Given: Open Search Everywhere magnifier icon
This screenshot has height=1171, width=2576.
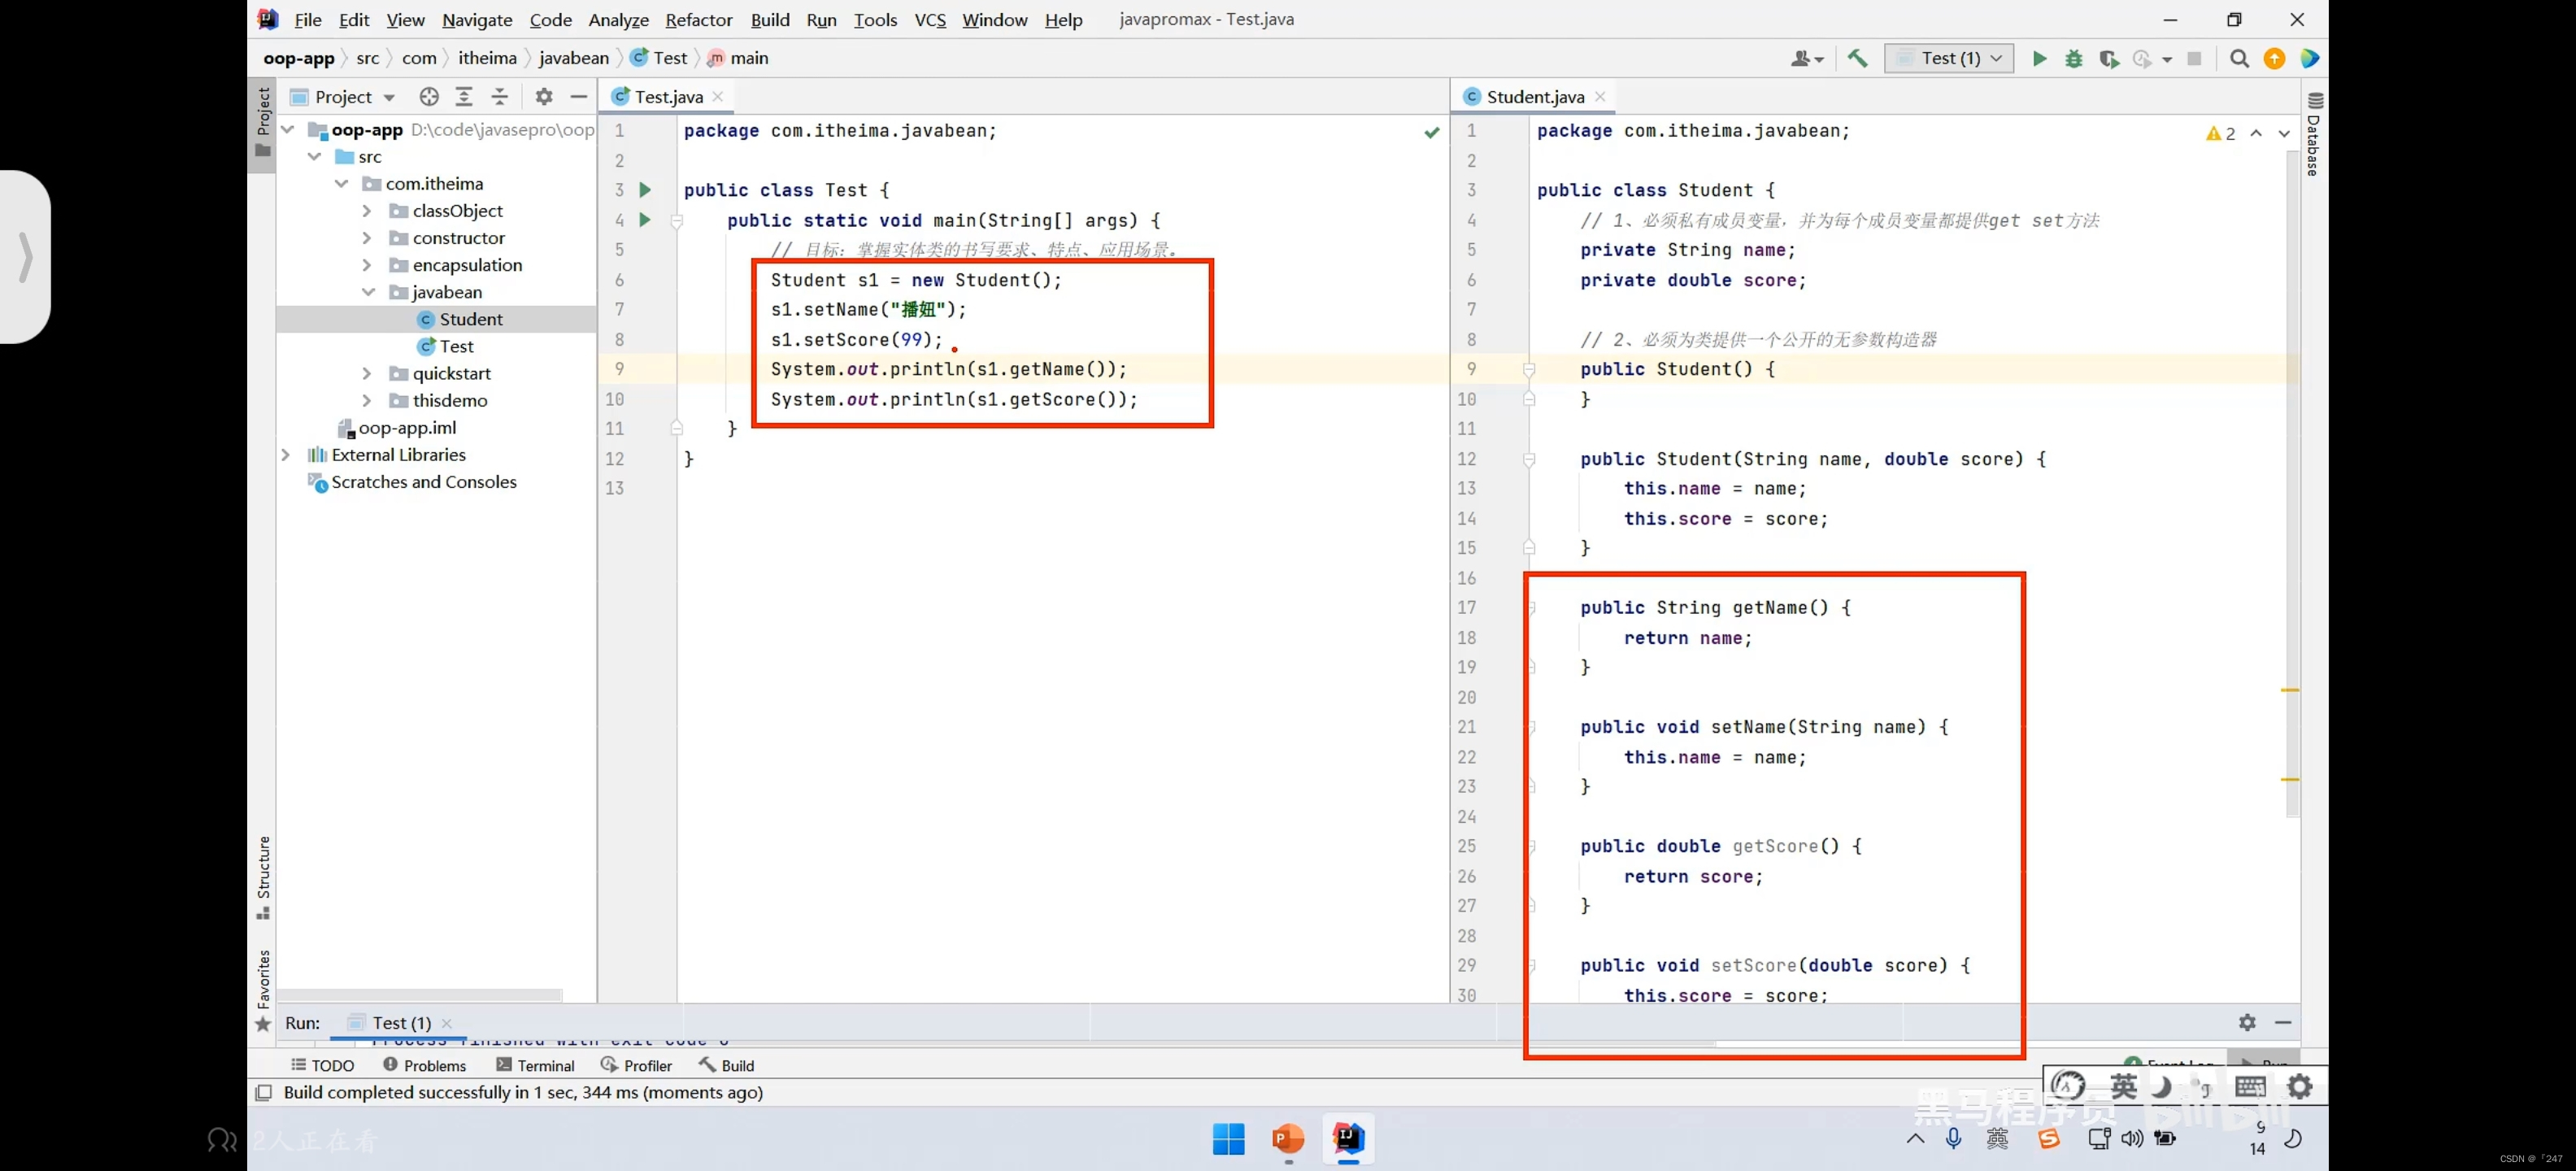Looking at the screenshot, I should pyautogui.click(x=2239, y=58).
